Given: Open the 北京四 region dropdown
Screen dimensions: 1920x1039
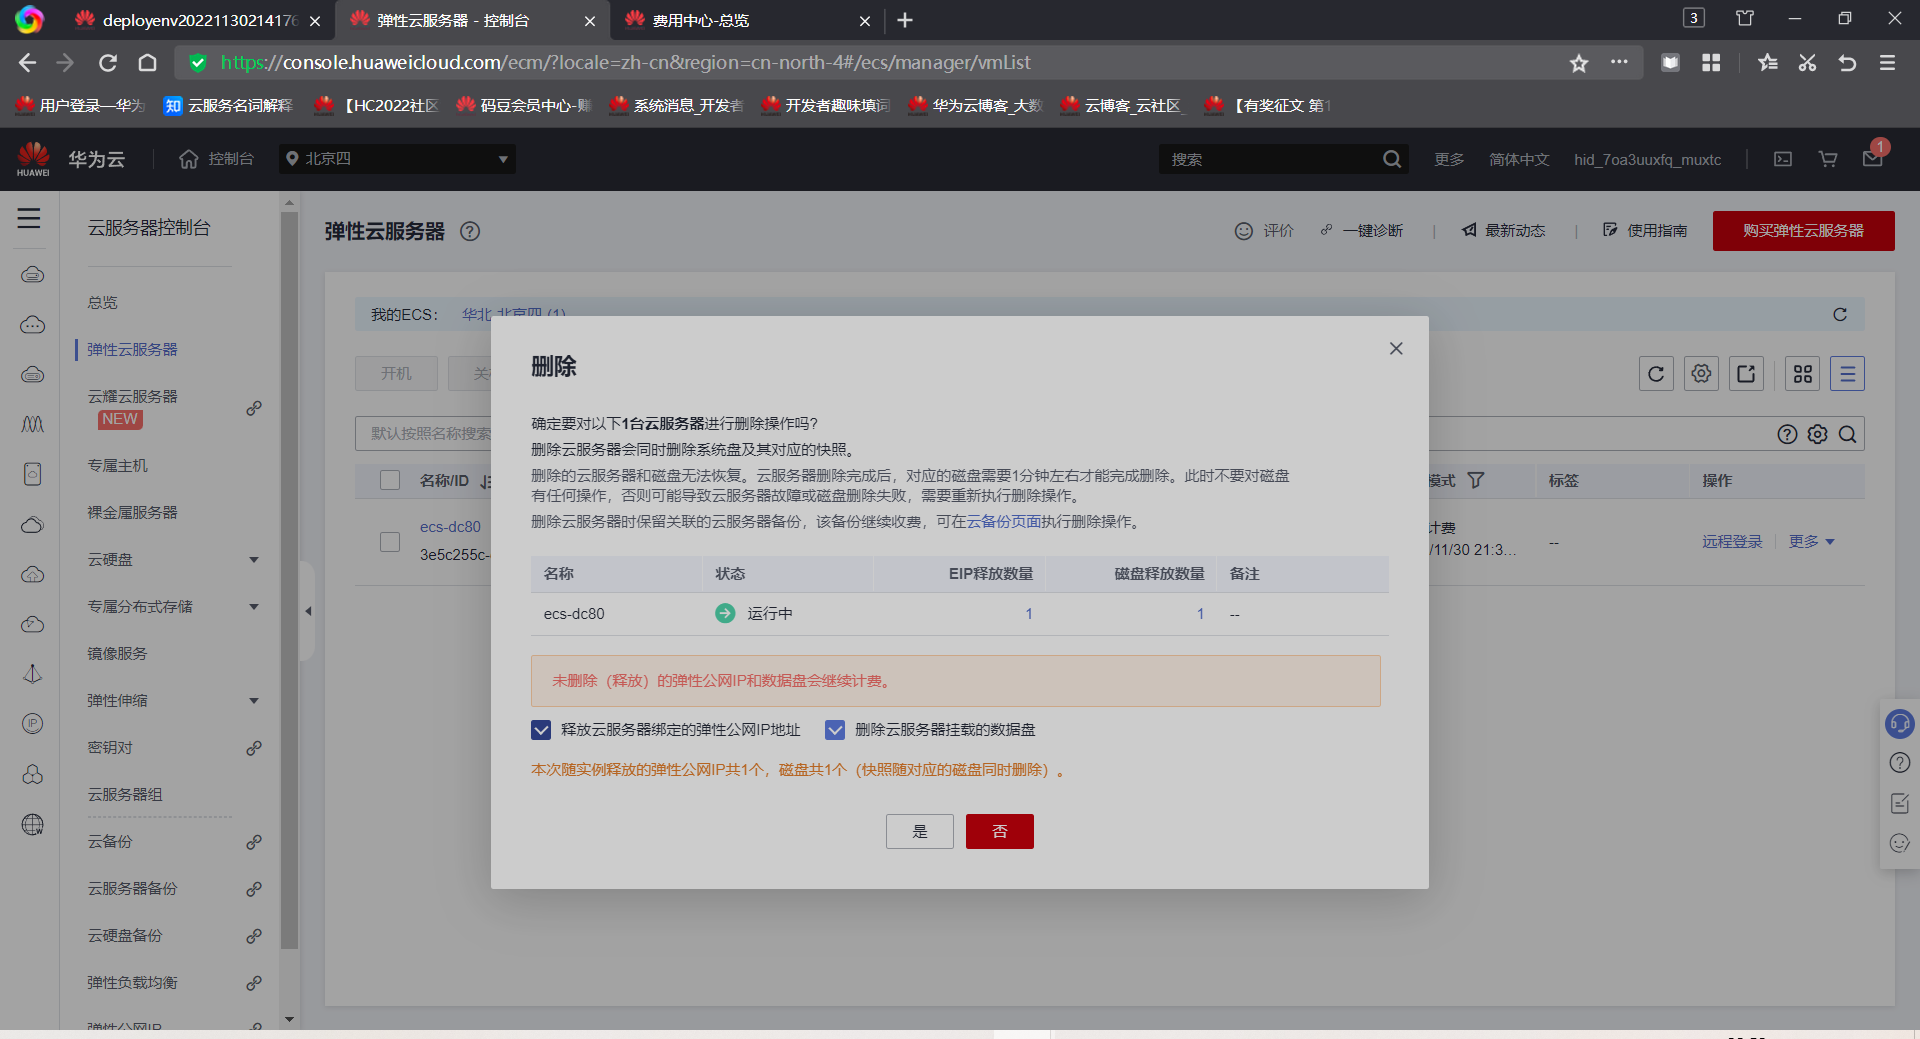Looking at the screenshot, I should tap(397, 159).
